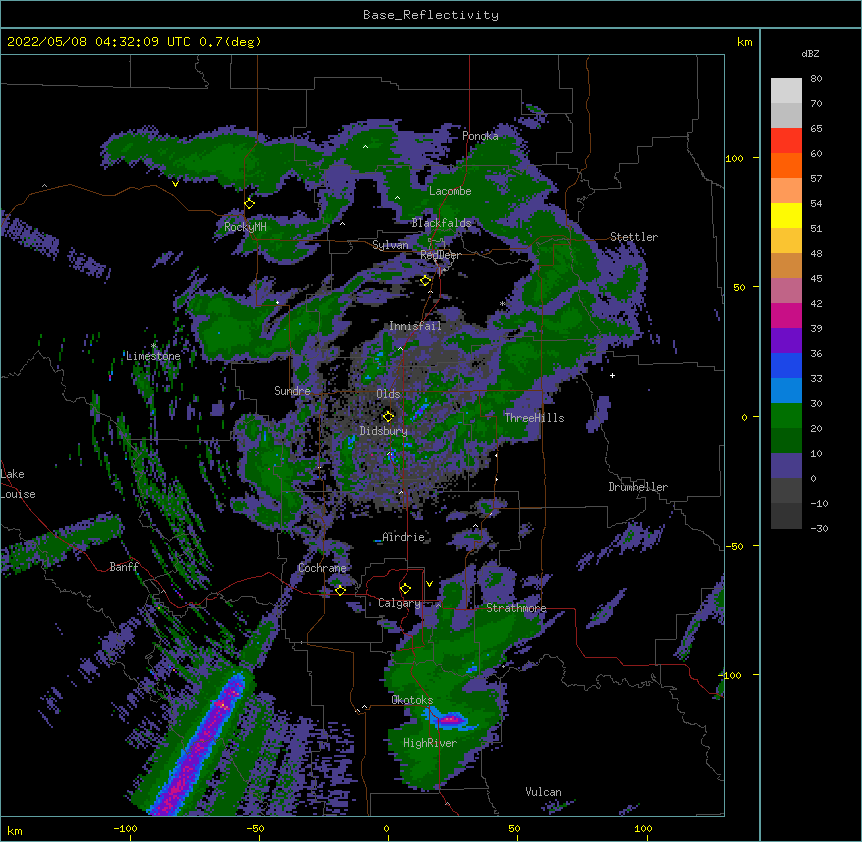The image size is (862, 842).
Task: Click the Strathmore label
Action: click(x=516, y=608)
